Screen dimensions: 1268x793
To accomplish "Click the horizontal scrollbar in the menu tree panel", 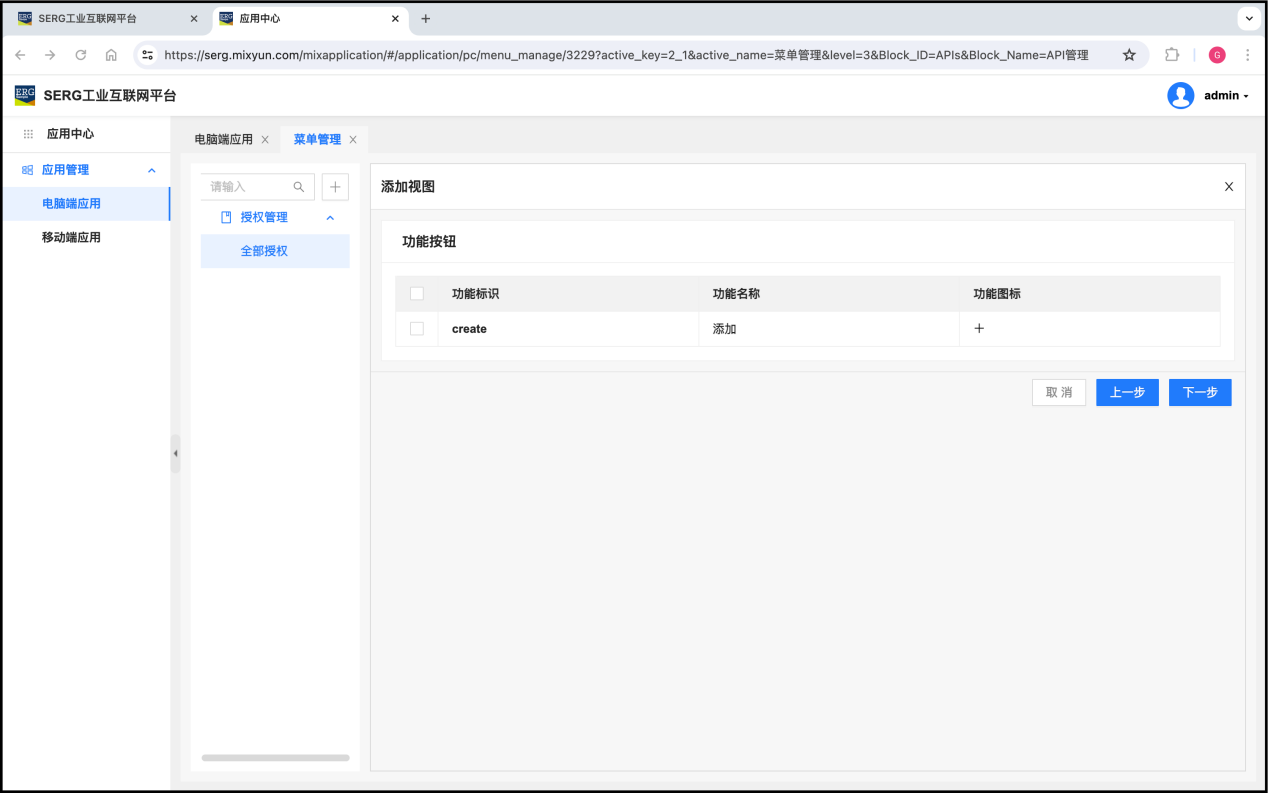I will point(275,758).
